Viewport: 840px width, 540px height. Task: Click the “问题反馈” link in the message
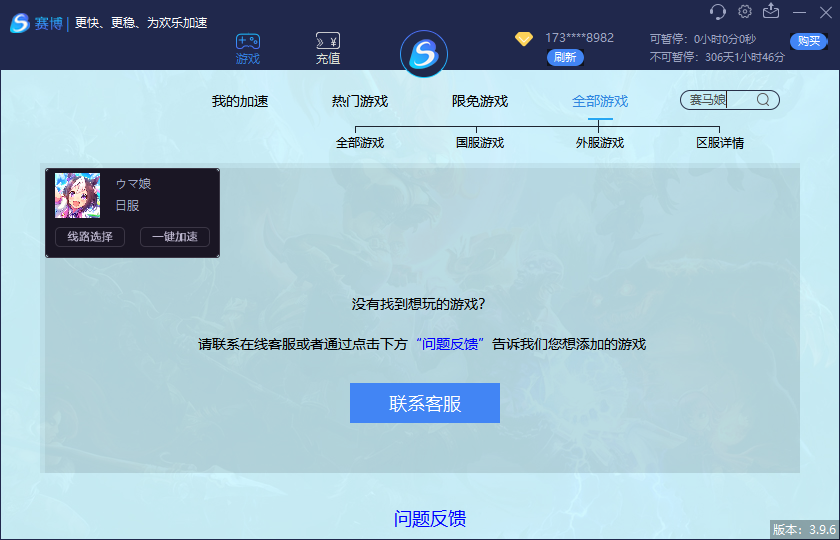tap(449, 344)
